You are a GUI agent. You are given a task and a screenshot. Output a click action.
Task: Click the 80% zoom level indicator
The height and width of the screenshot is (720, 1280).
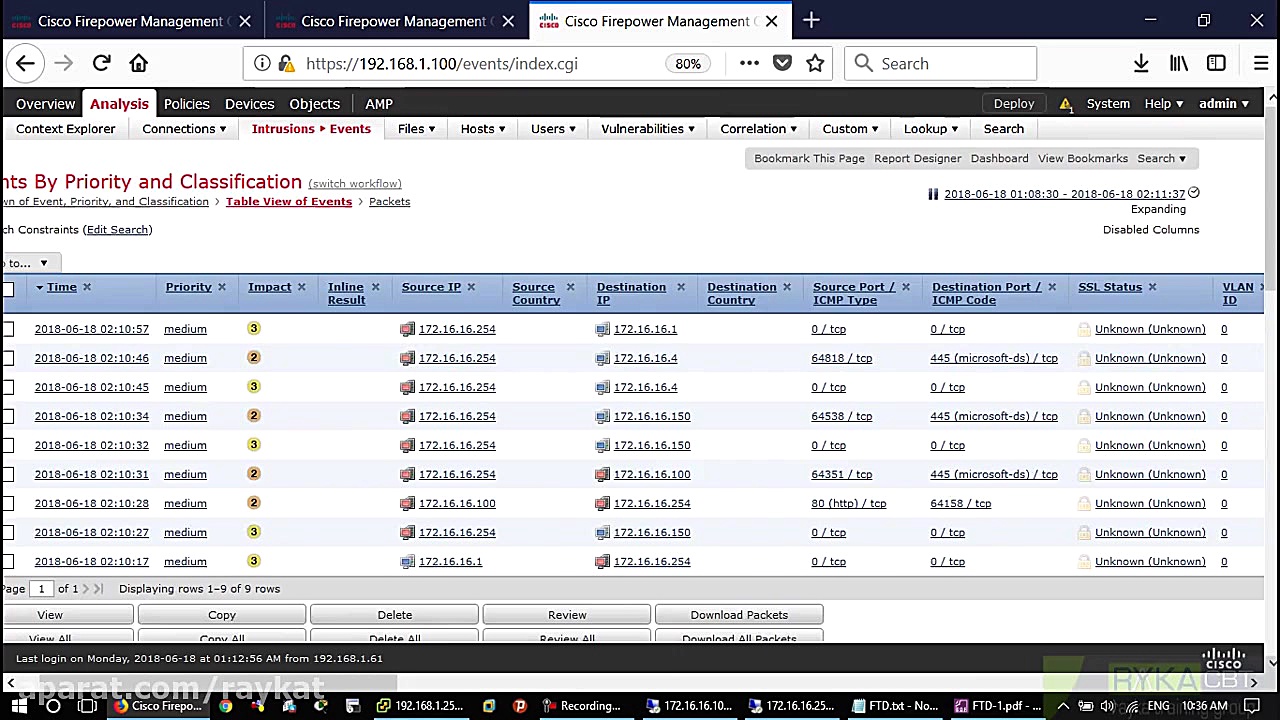point(688,63)
